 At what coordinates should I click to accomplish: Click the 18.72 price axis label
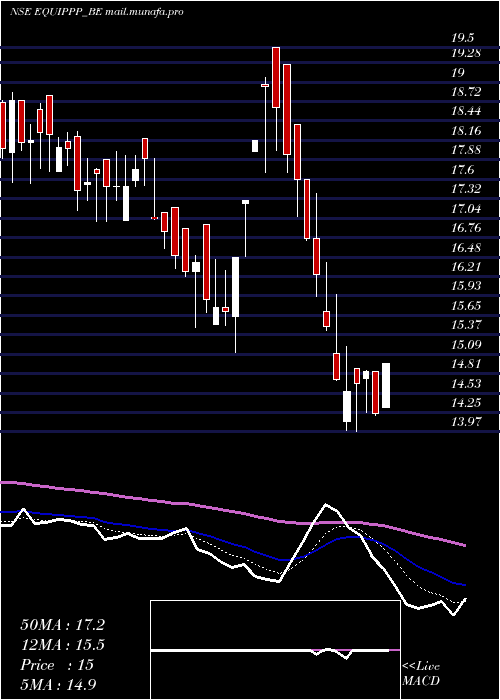tap(466, 92)
